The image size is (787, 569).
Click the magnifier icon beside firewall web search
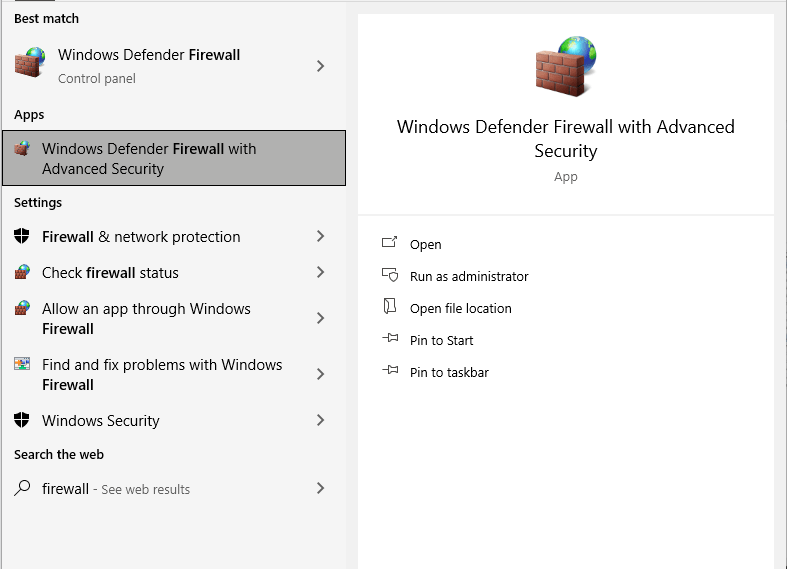tap(22, 489)
